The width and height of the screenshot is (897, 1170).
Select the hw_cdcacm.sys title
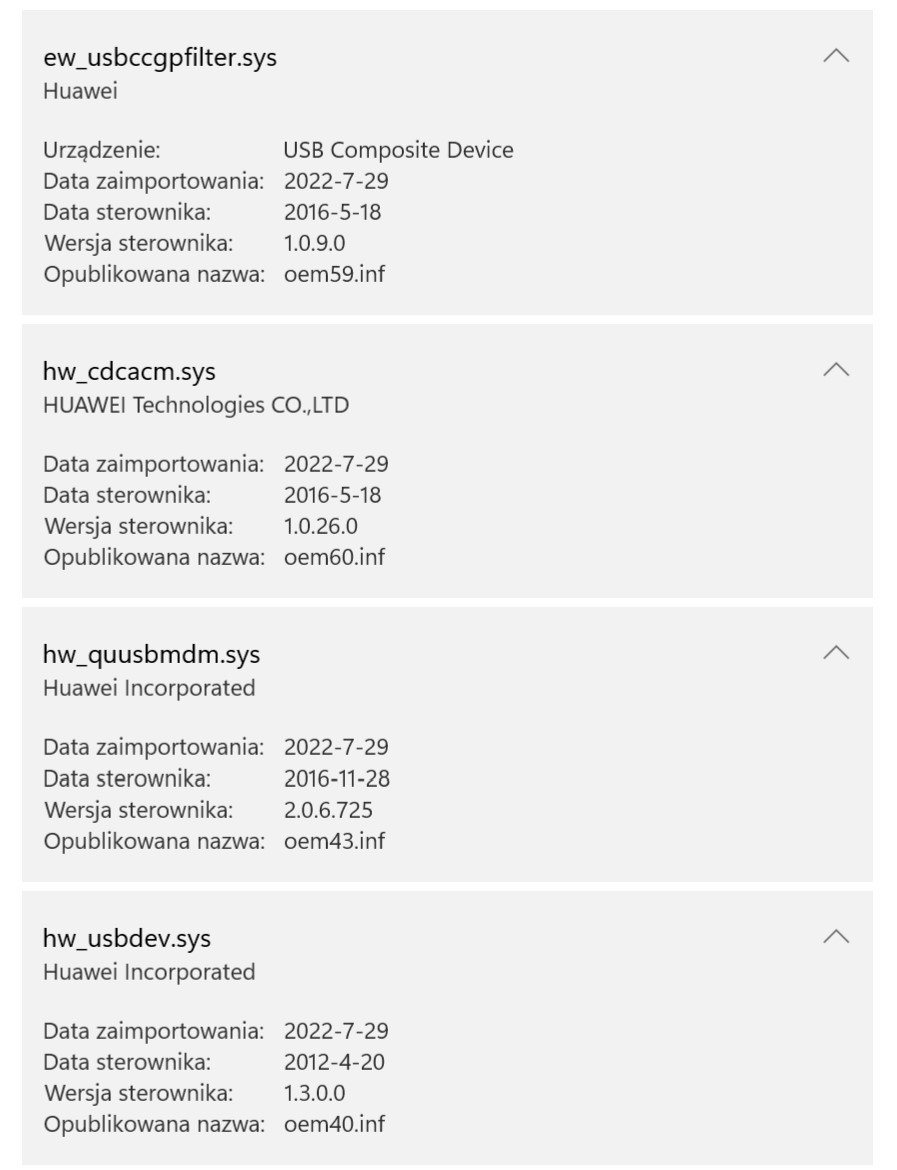click(129, 372)
